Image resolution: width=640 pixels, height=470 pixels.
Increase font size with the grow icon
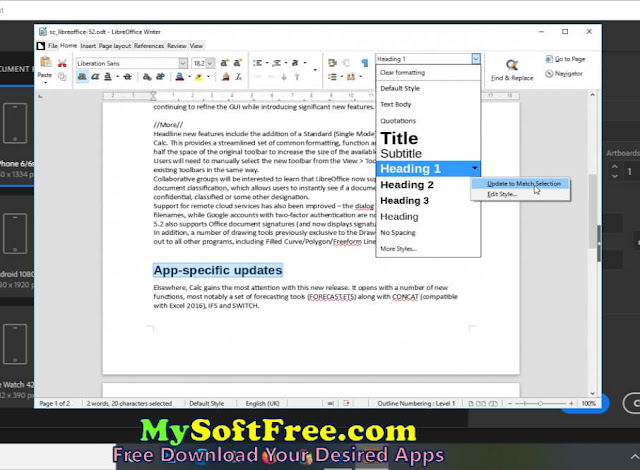[224, 63]
